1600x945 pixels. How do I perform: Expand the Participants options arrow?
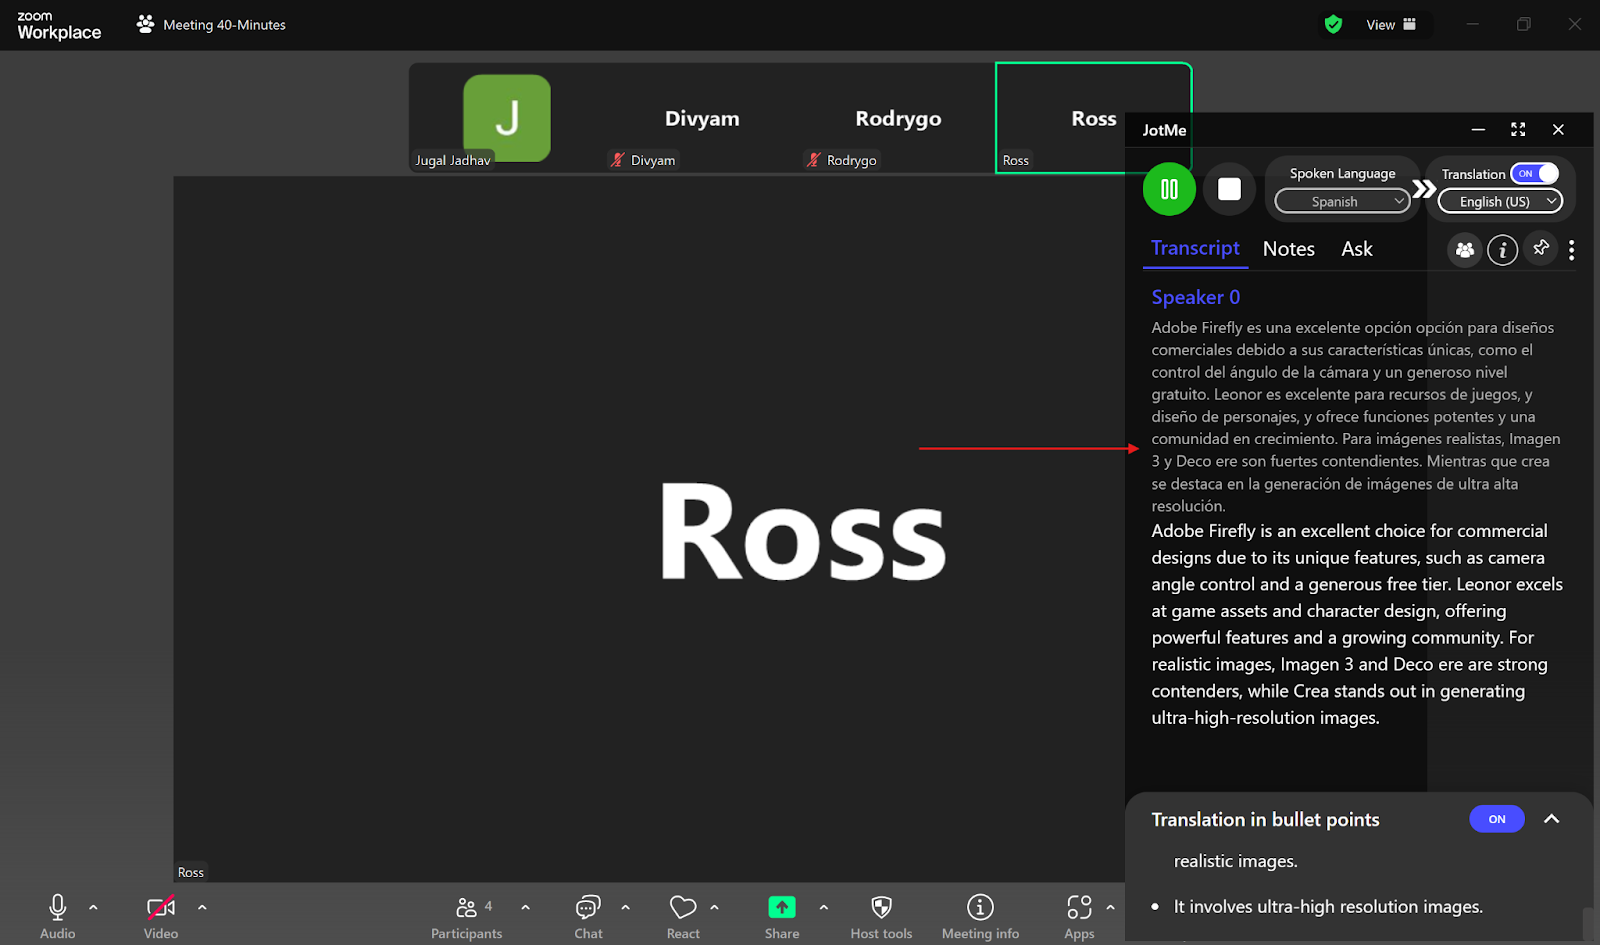click(525, 907)
